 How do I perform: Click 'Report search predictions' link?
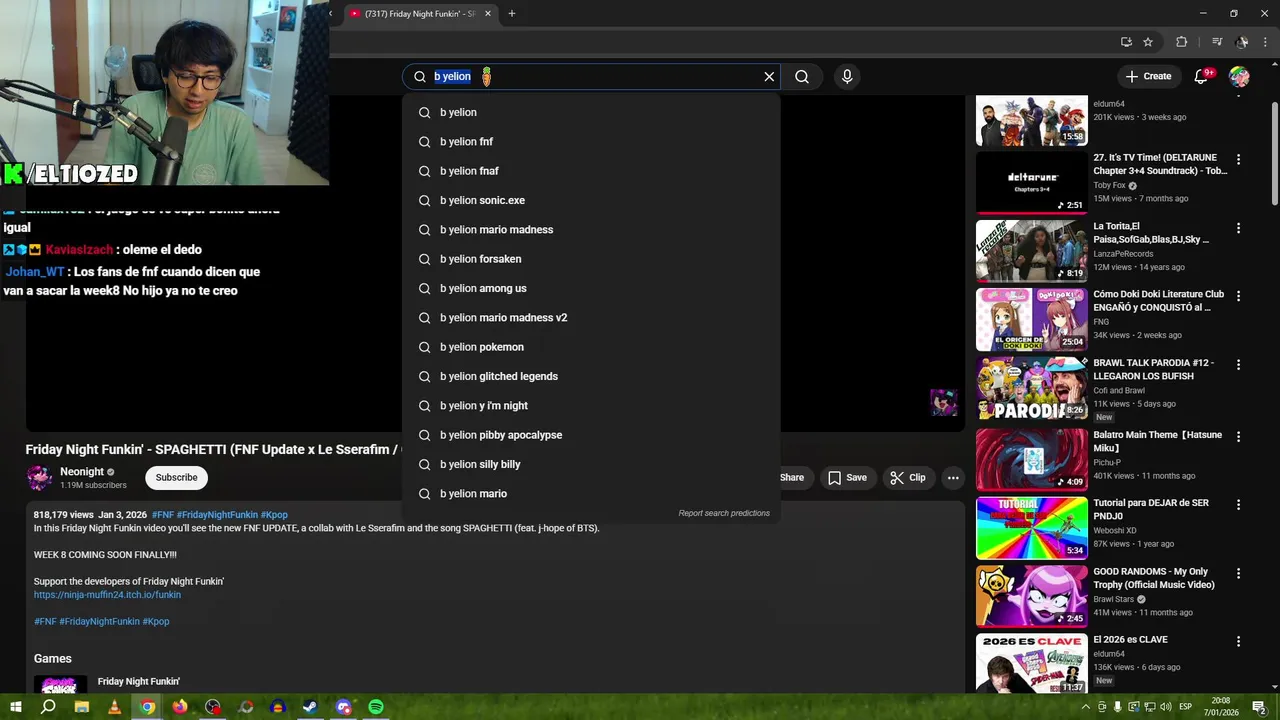[724, 514]
